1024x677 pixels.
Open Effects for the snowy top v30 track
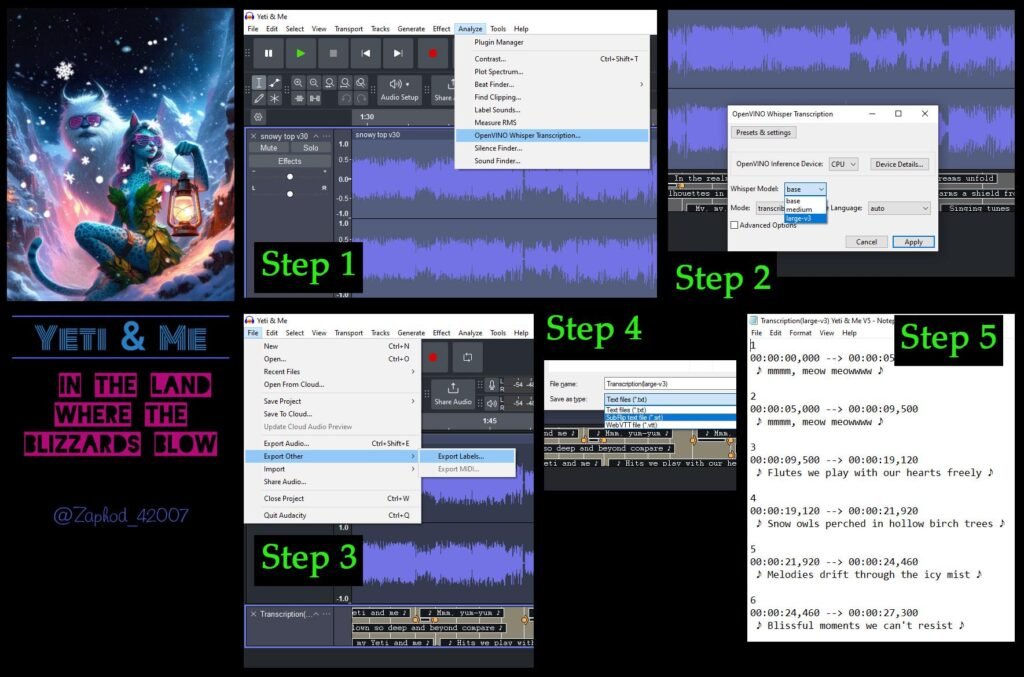point(289,161)
